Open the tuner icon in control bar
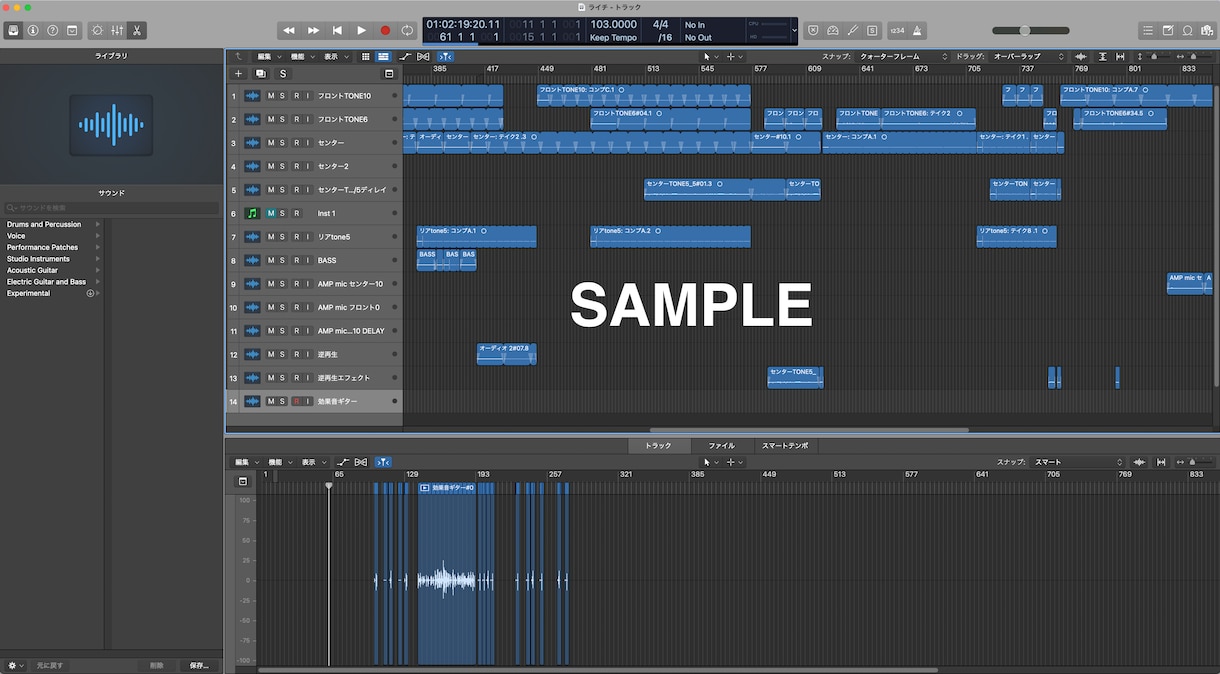Screen dimensions: 1220x674 point(852,30)
